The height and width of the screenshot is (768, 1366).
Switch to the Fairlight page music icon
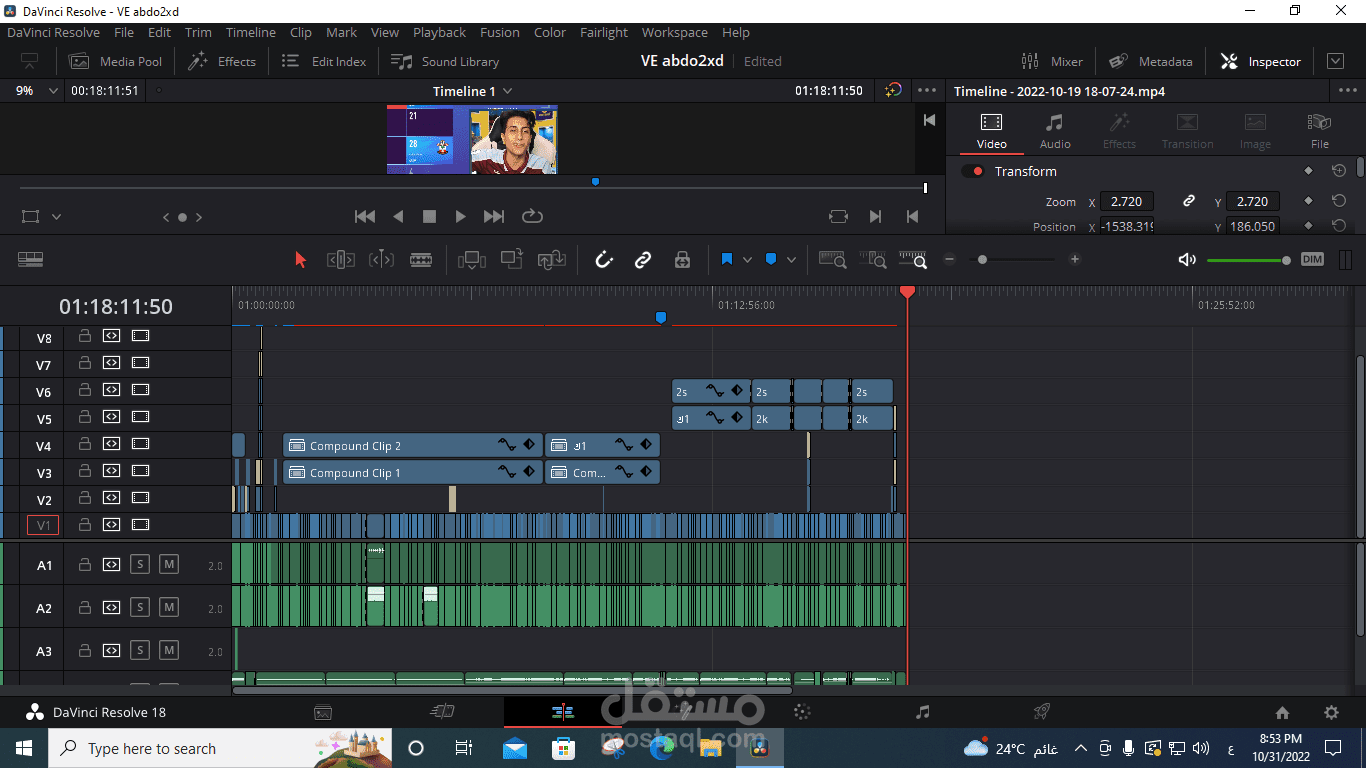tap(922, 712)
